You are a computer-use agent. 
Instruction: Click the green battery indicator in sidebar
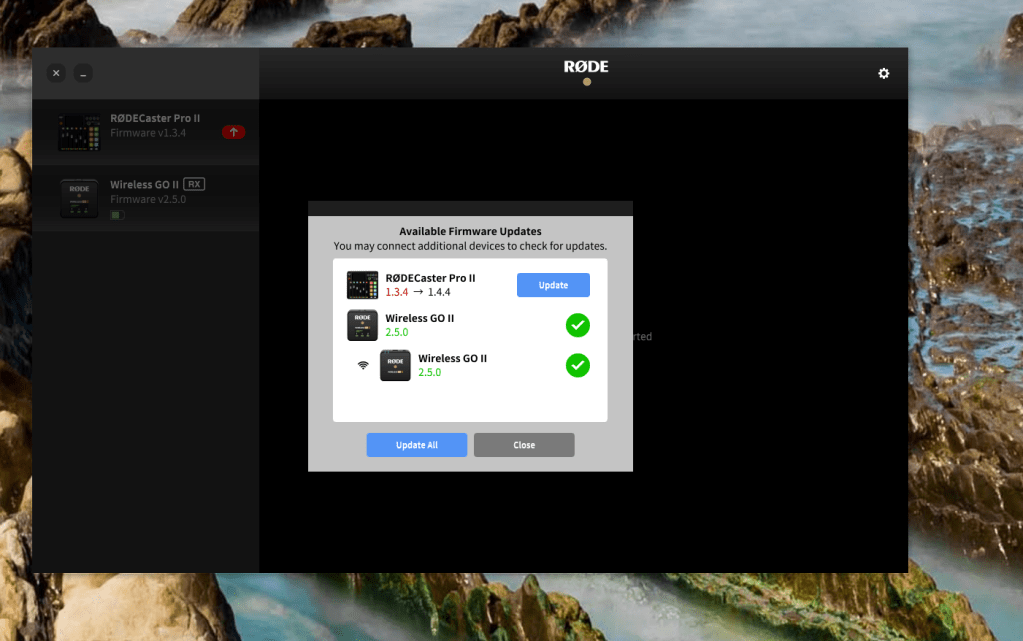click(x=117, y=215)
